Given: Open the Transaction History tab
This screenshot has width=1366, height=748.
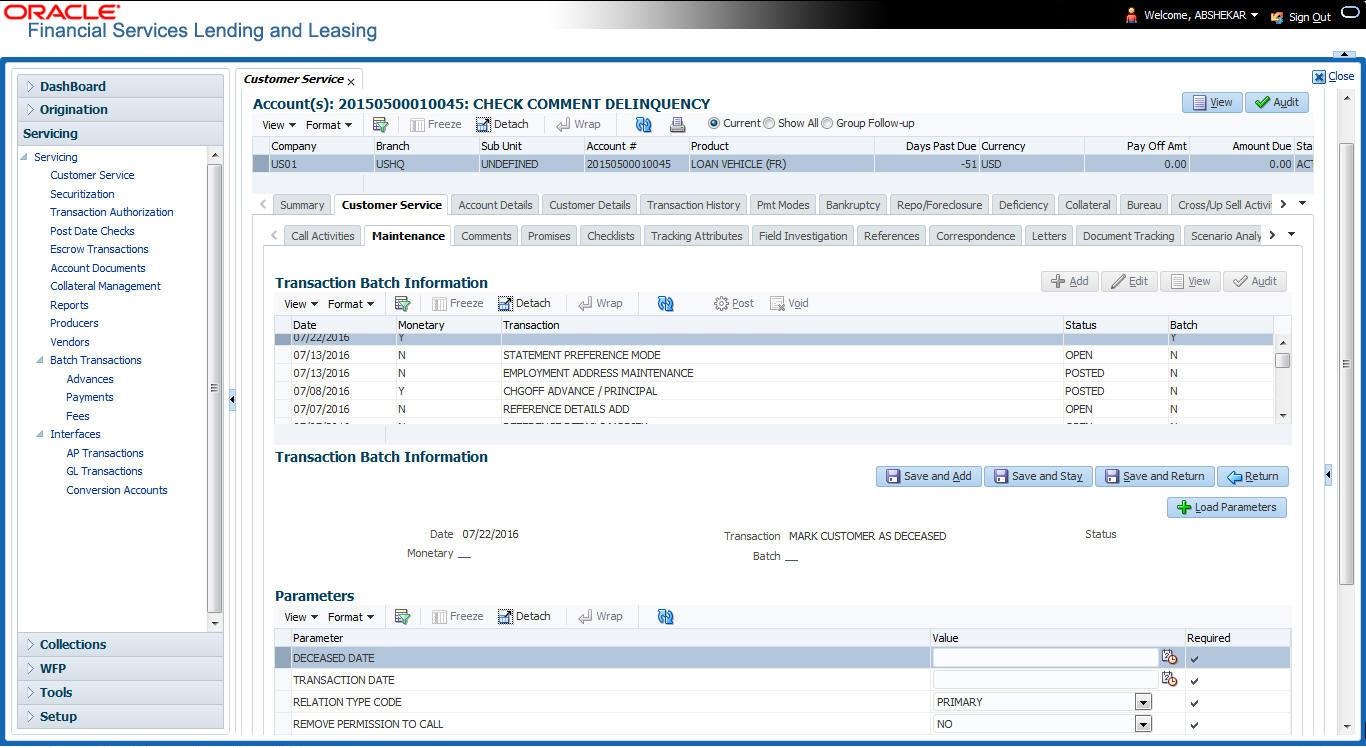Looking at the screenshot, I should coord(693,205).
